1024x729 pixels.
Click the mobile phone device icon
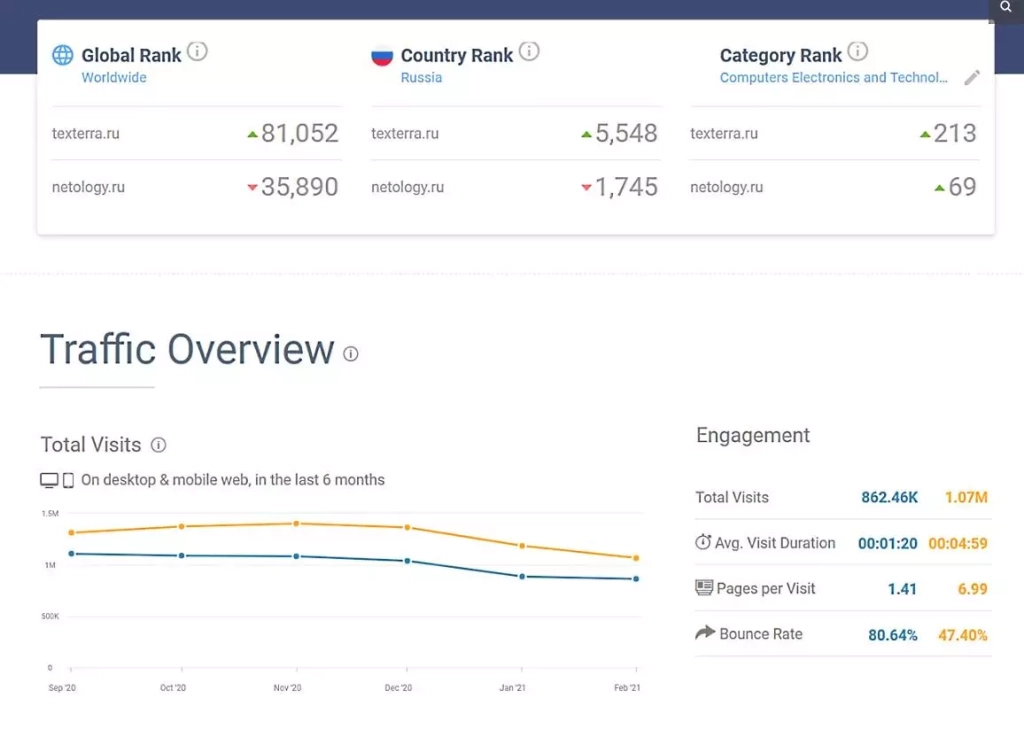click(68, 480)
